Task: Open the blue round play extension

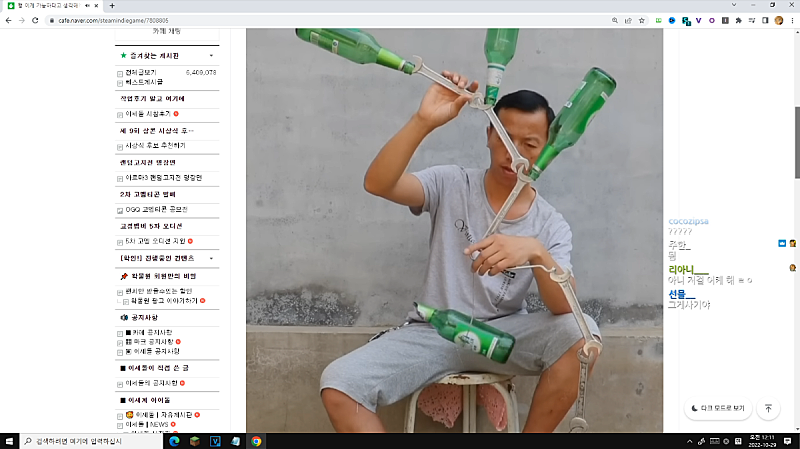Action: pyautogui.click(x=672, y=20)
